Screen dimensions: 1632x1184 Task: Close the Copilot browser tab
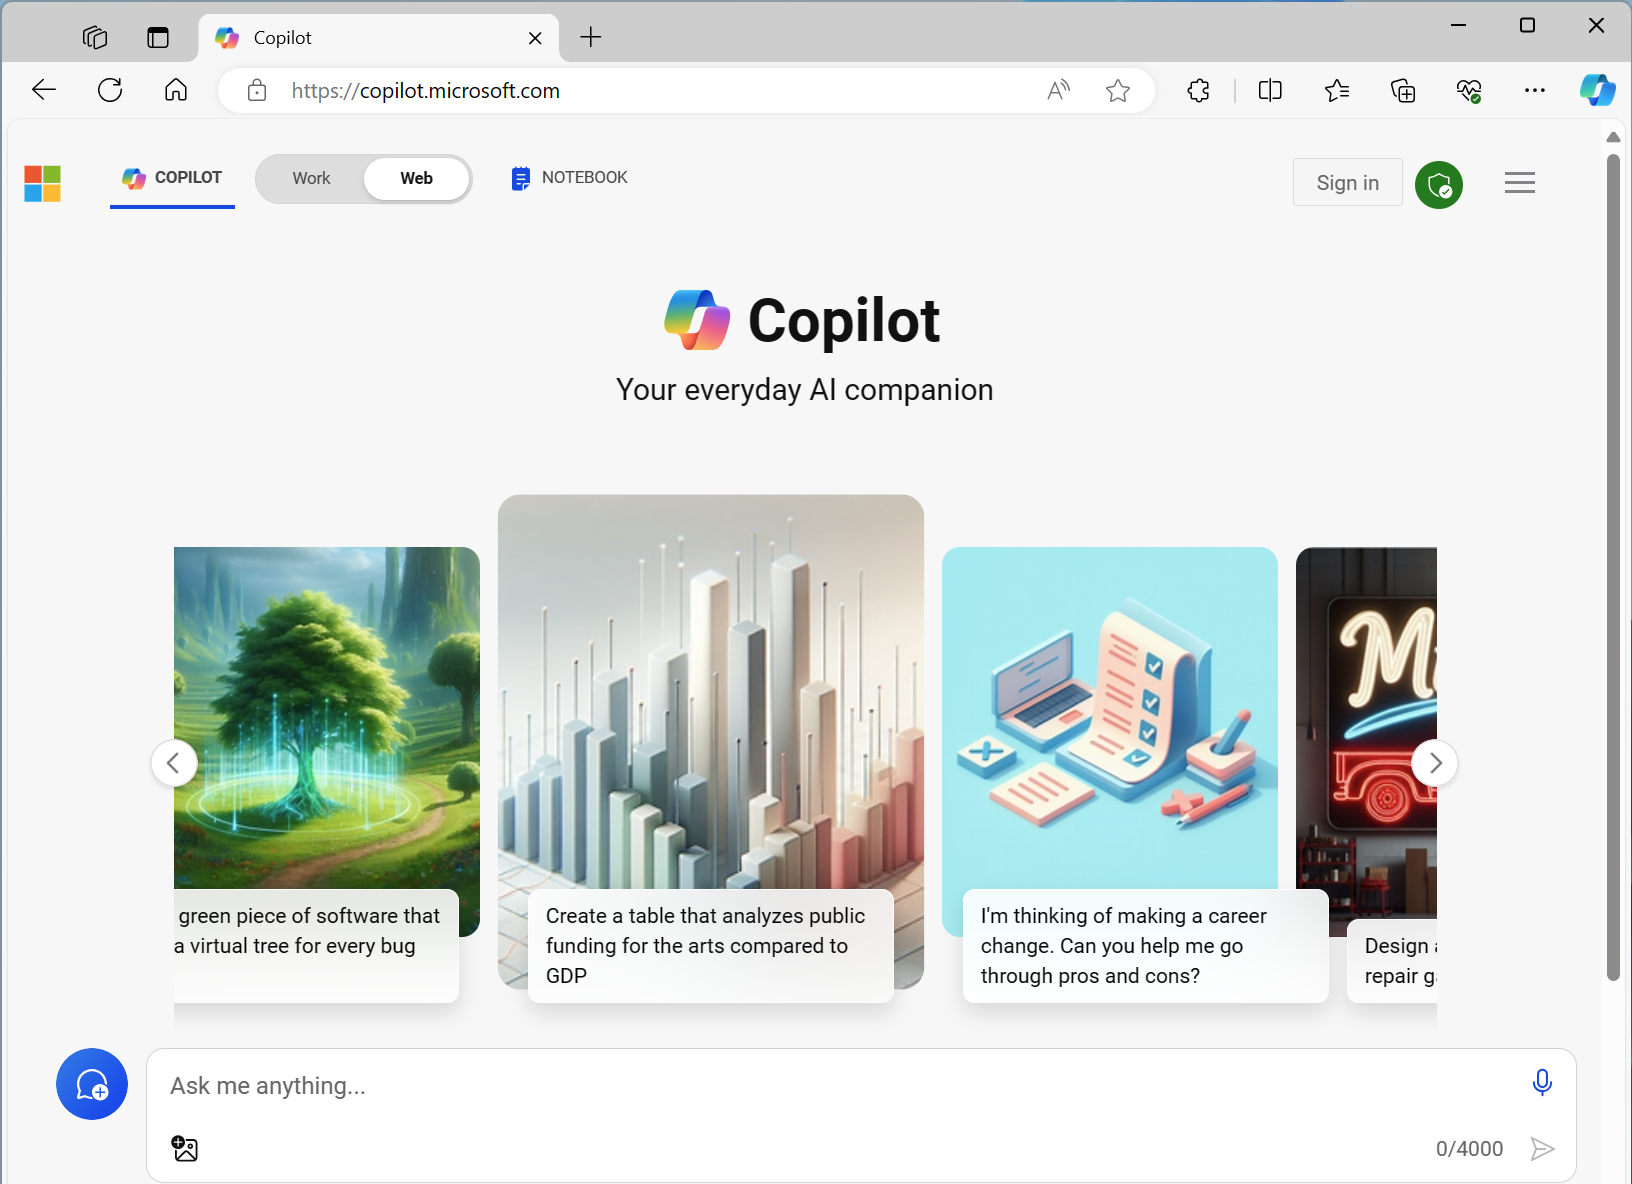click(535, 38)
